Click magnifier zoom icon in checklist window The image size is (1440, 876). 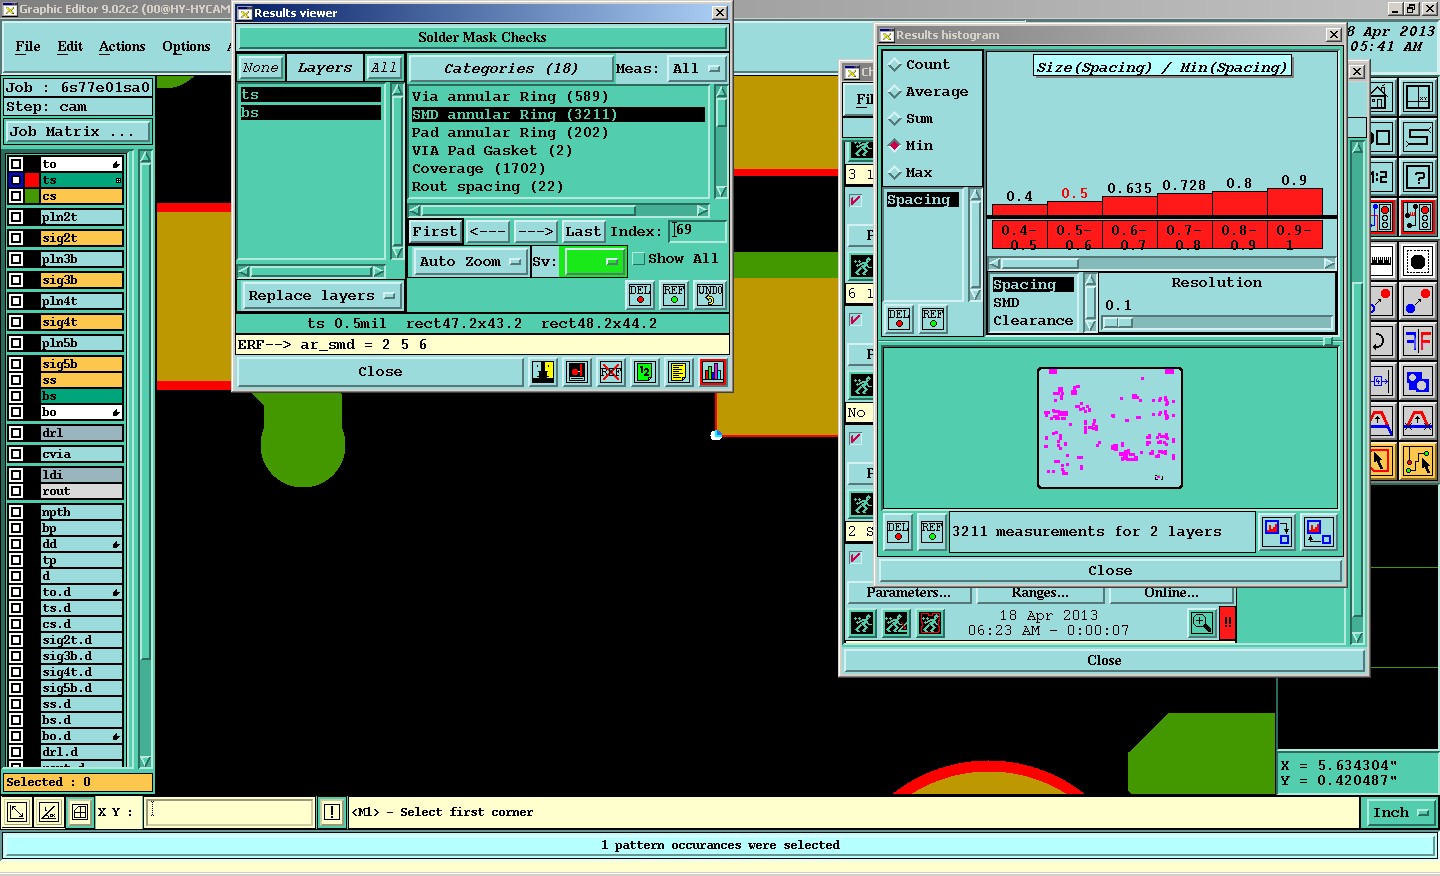(1202, 624)
